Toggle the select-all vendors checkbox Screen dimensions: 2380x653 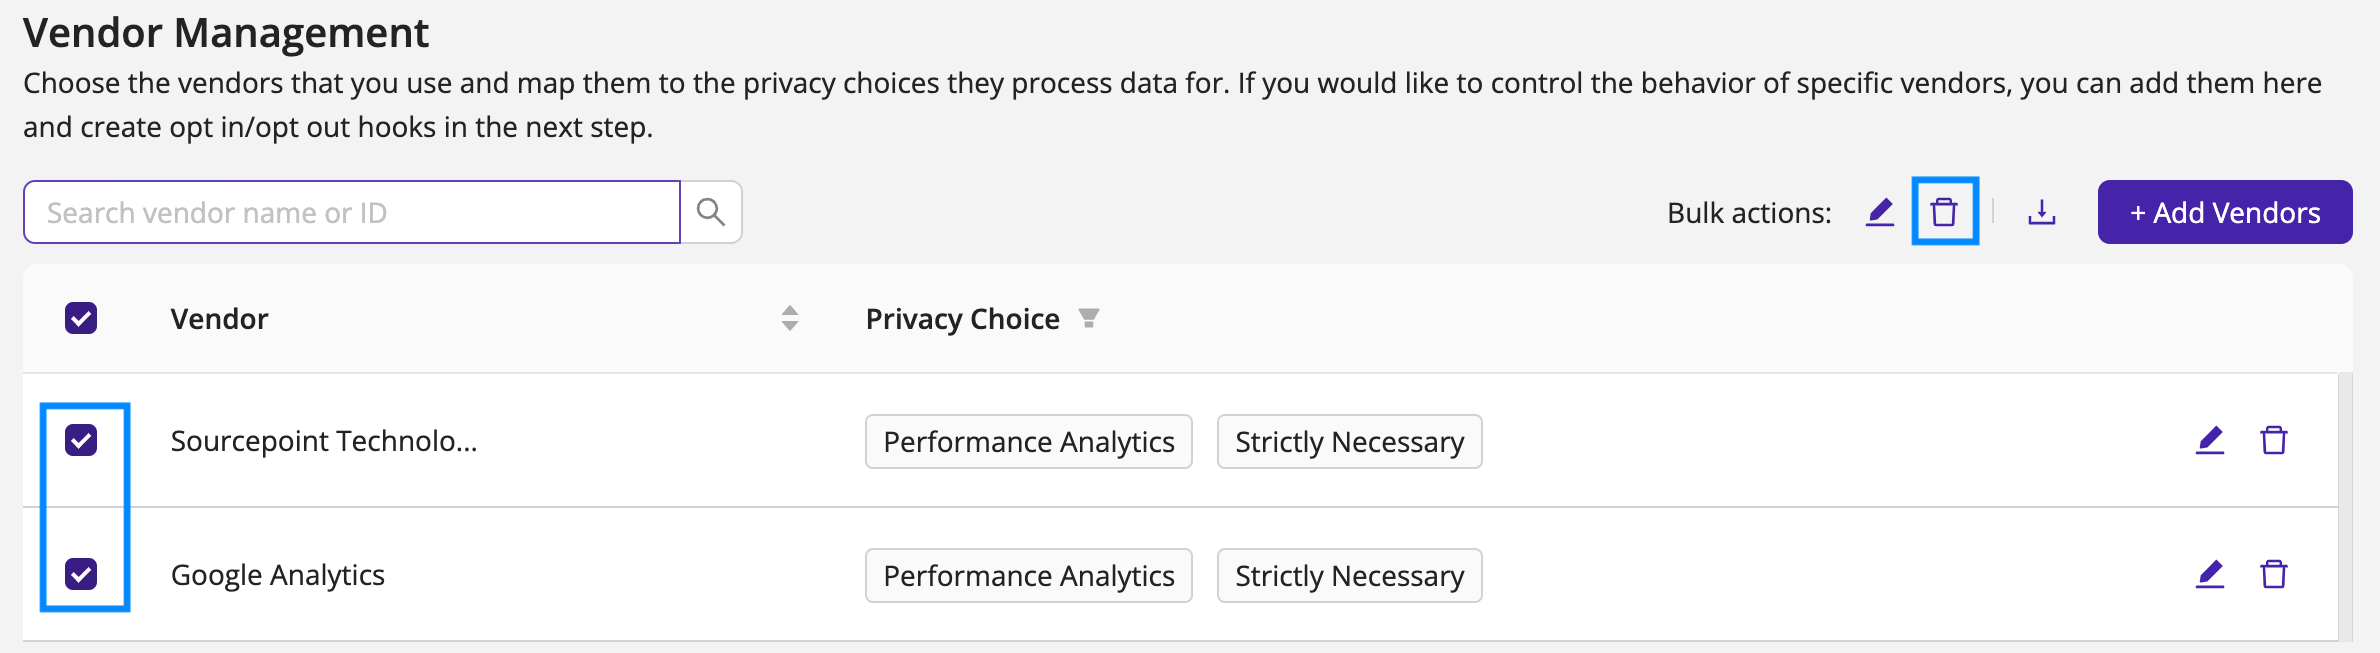[81, 318]
